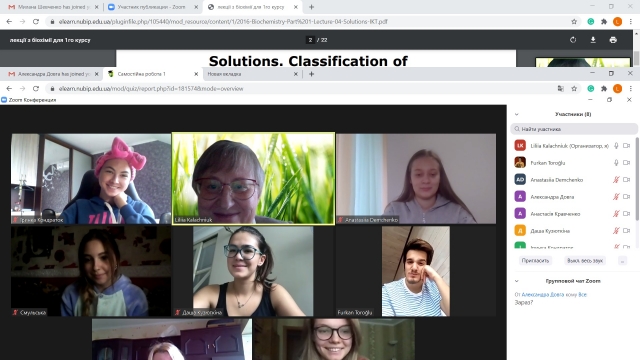Go back in the front Chrome quiz window
Viewport: 640px width, 360px height.
click(9, 89)
